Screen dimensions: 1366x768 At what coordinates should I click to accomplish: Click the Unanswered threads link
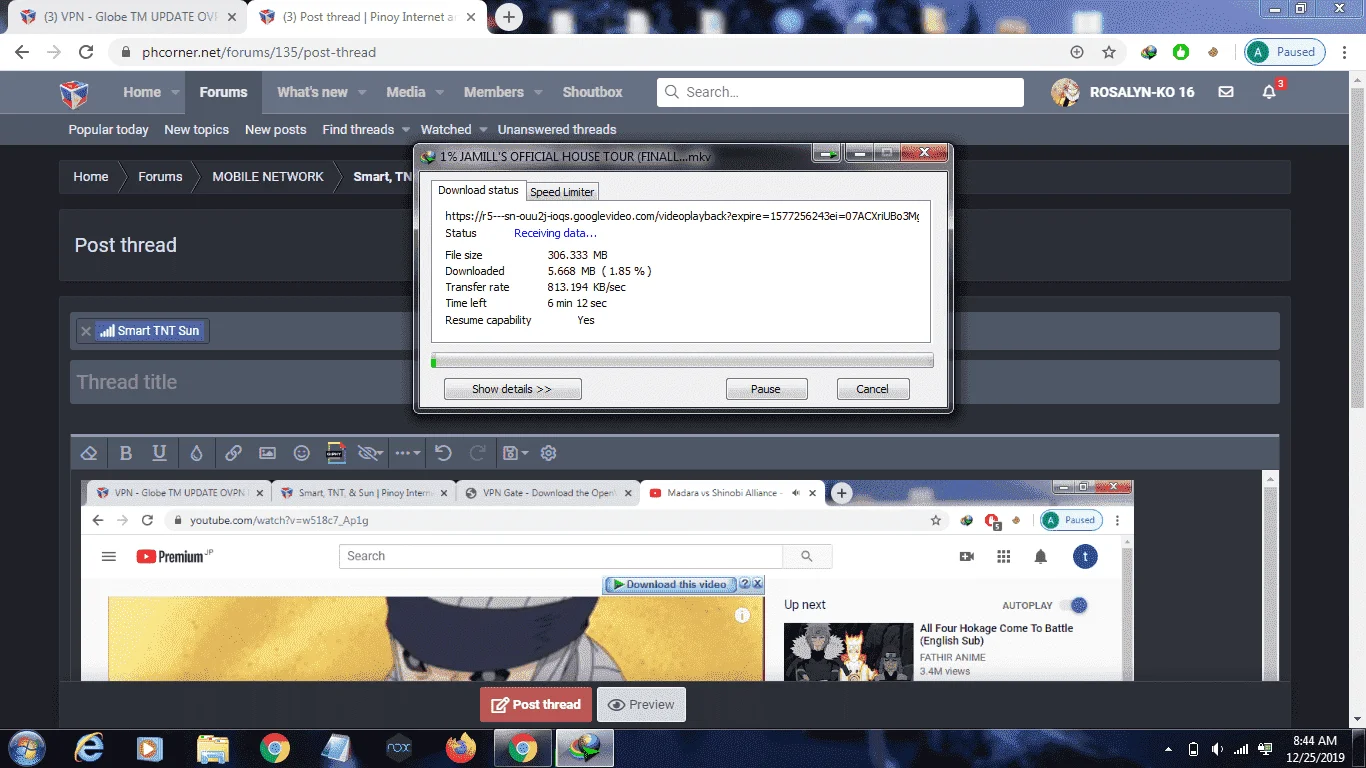(557, 130)
